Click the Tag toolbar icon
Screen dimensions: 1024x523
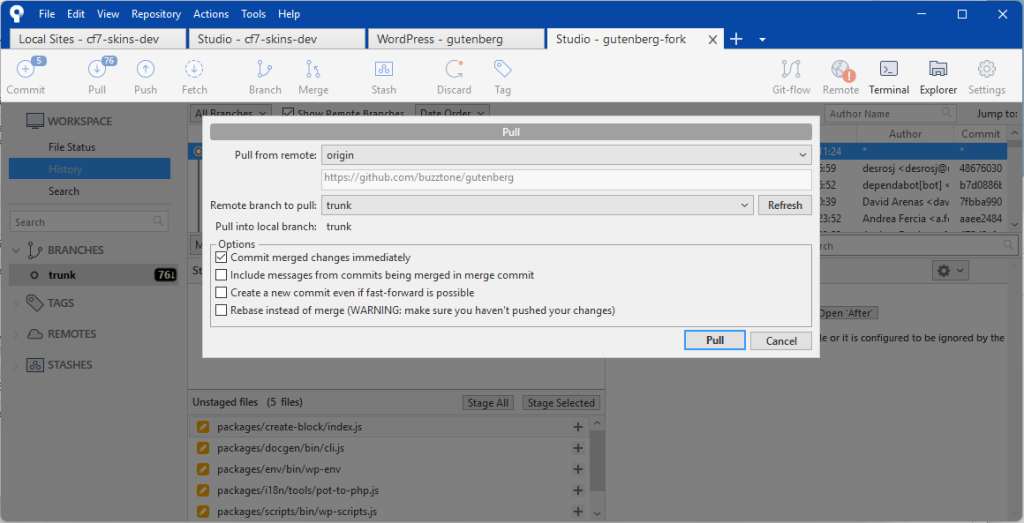point(502,77)
